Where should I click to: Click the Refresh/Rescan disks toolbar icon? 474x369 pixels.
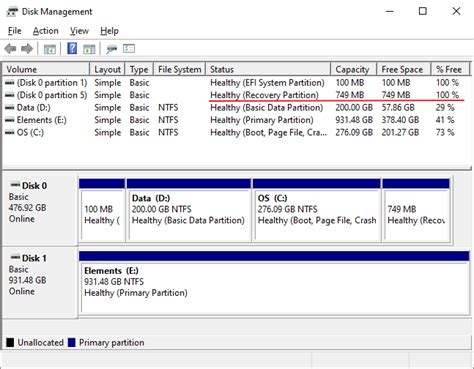pyautogui.click(x=111, y=49)
